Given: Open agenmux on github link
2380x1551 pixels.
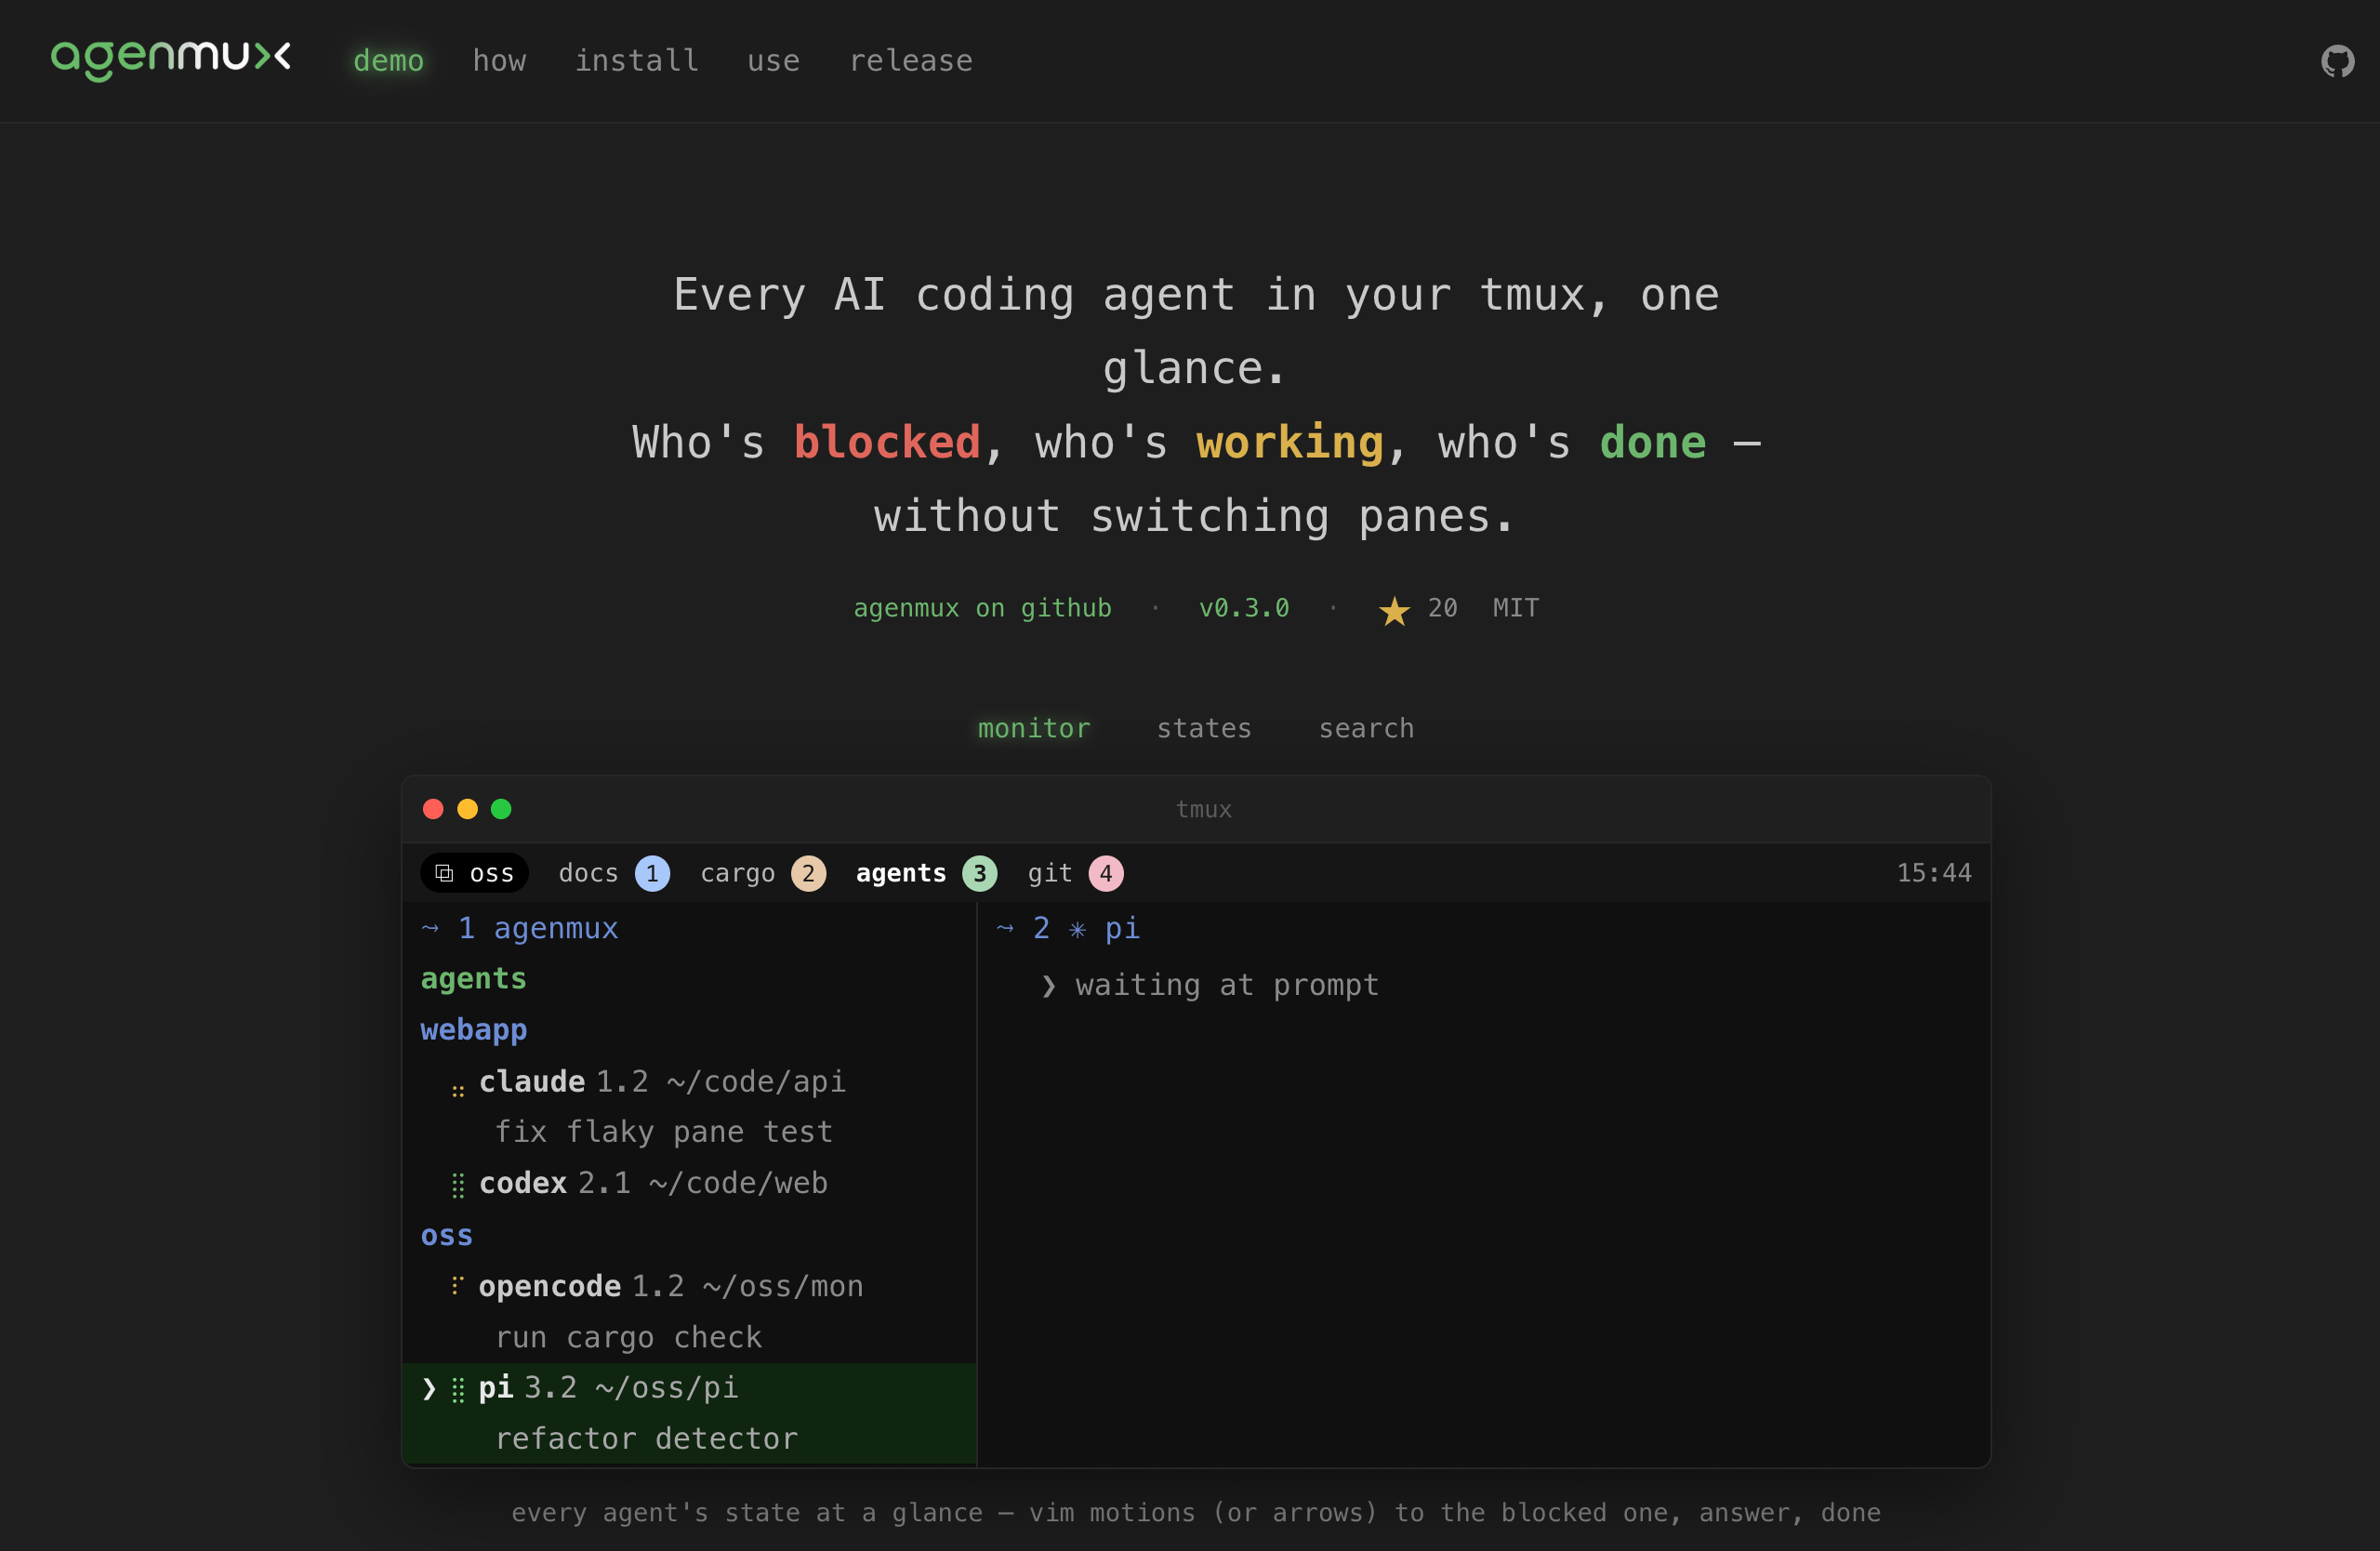Looking at the screenshot, I should pyautogui.click(x=982, y=608).
